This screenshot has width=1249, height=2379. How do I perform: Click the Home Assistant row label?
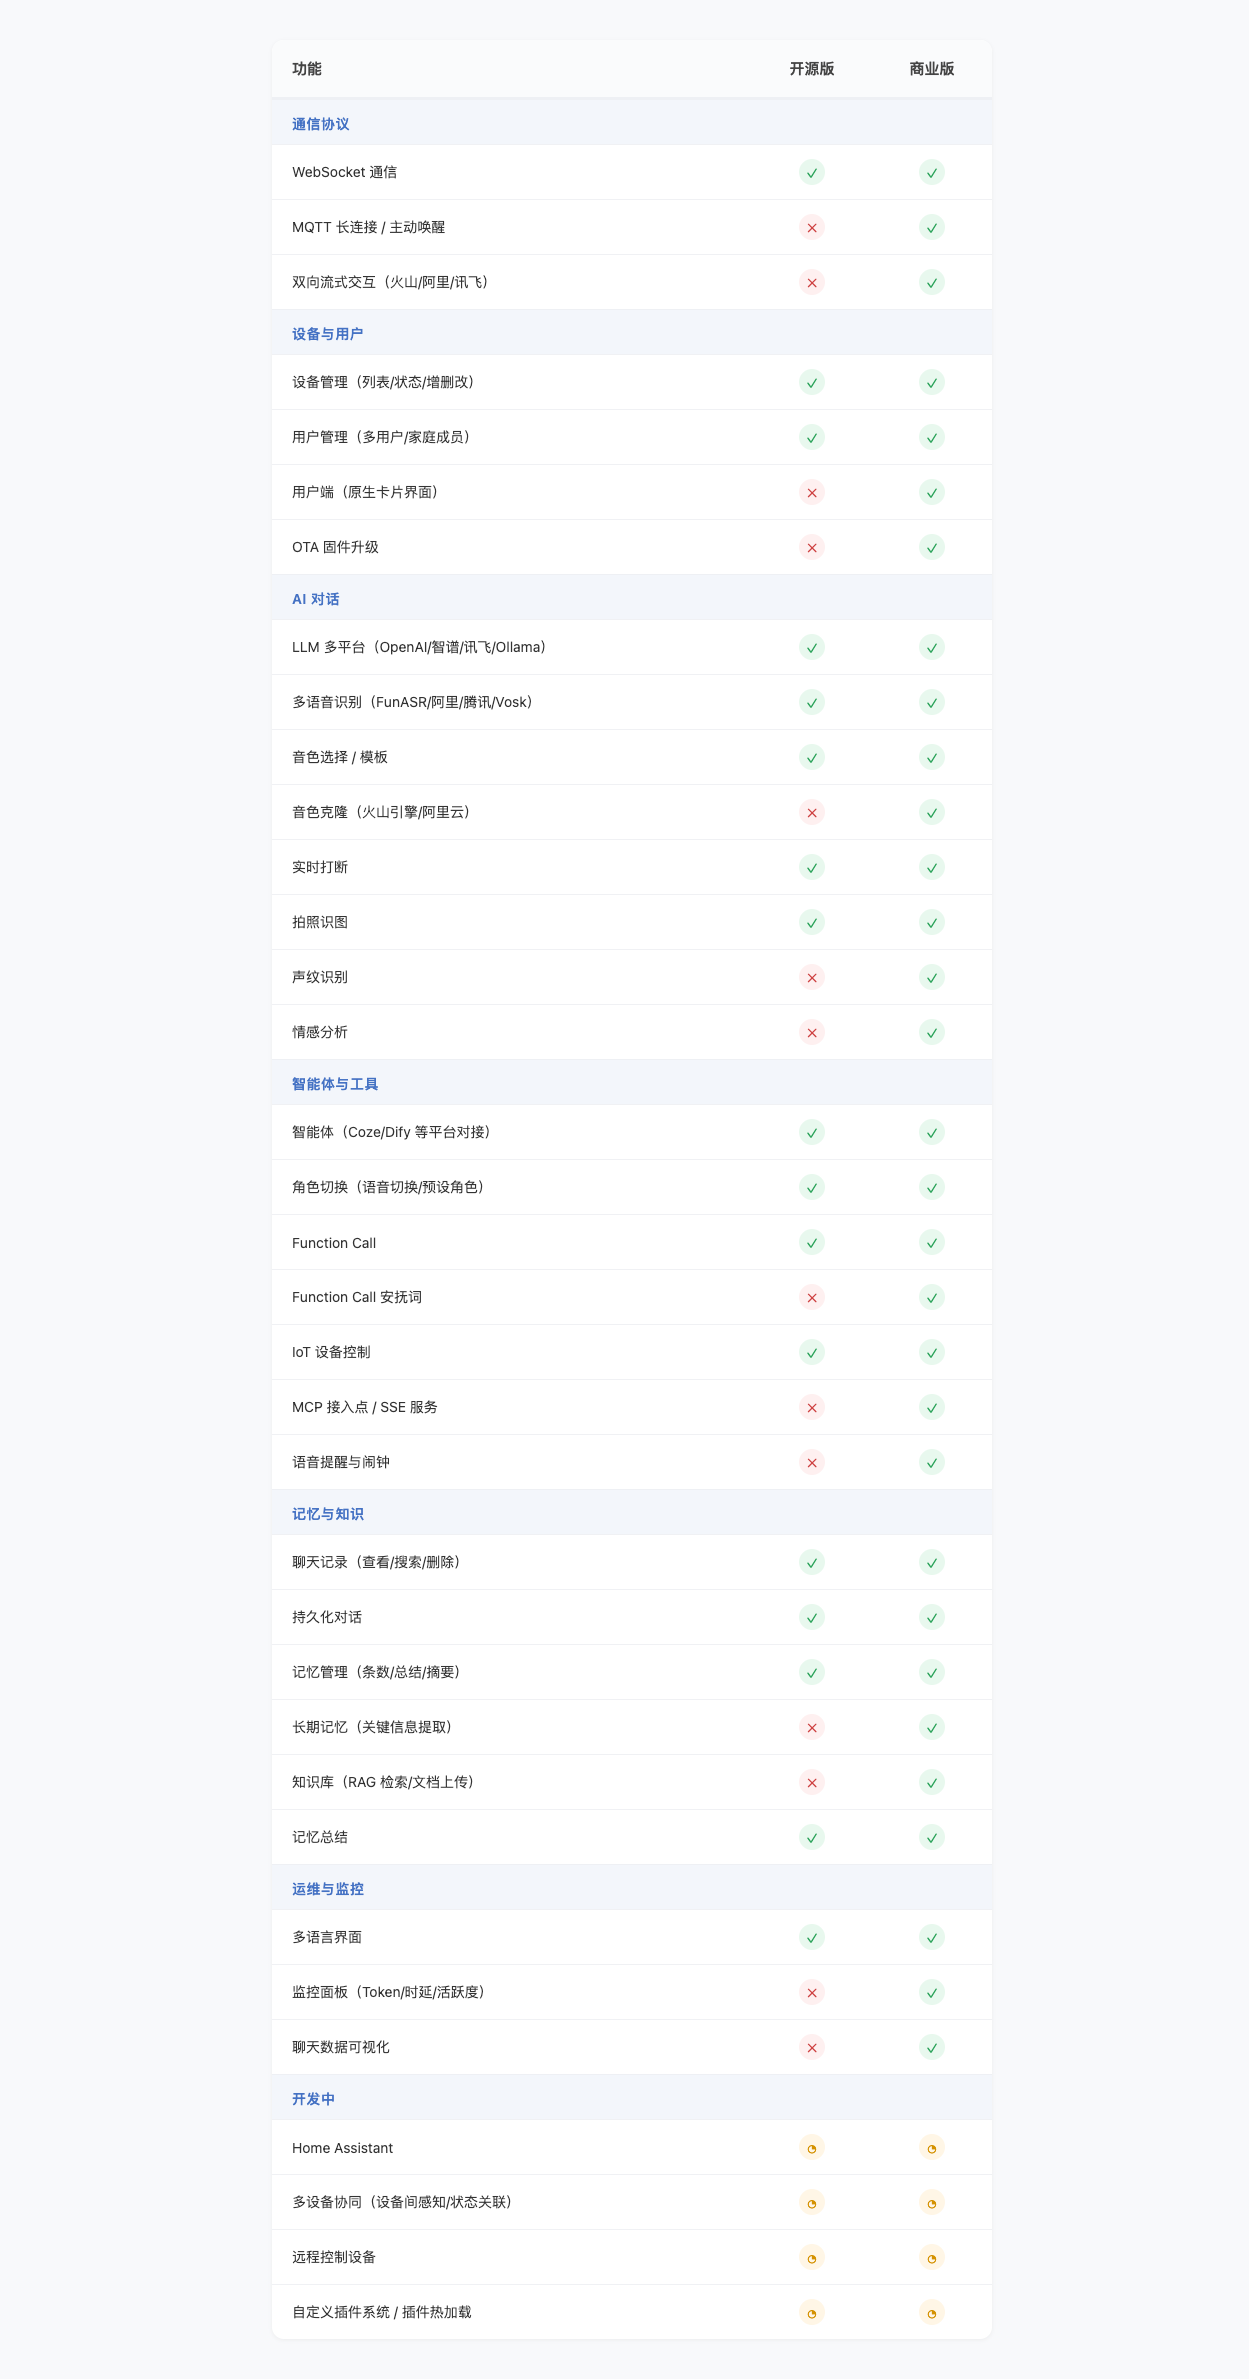pos(343,2147)
